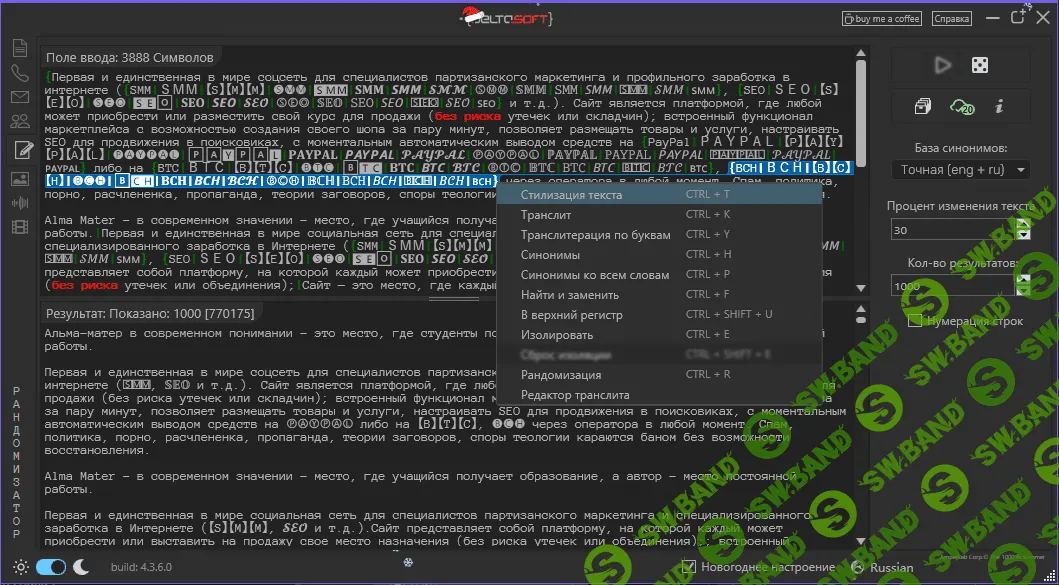Click the dice randomize icon
Image resolution: width=1059 pixels, height=585 pixels.
(x=979, y=66)
